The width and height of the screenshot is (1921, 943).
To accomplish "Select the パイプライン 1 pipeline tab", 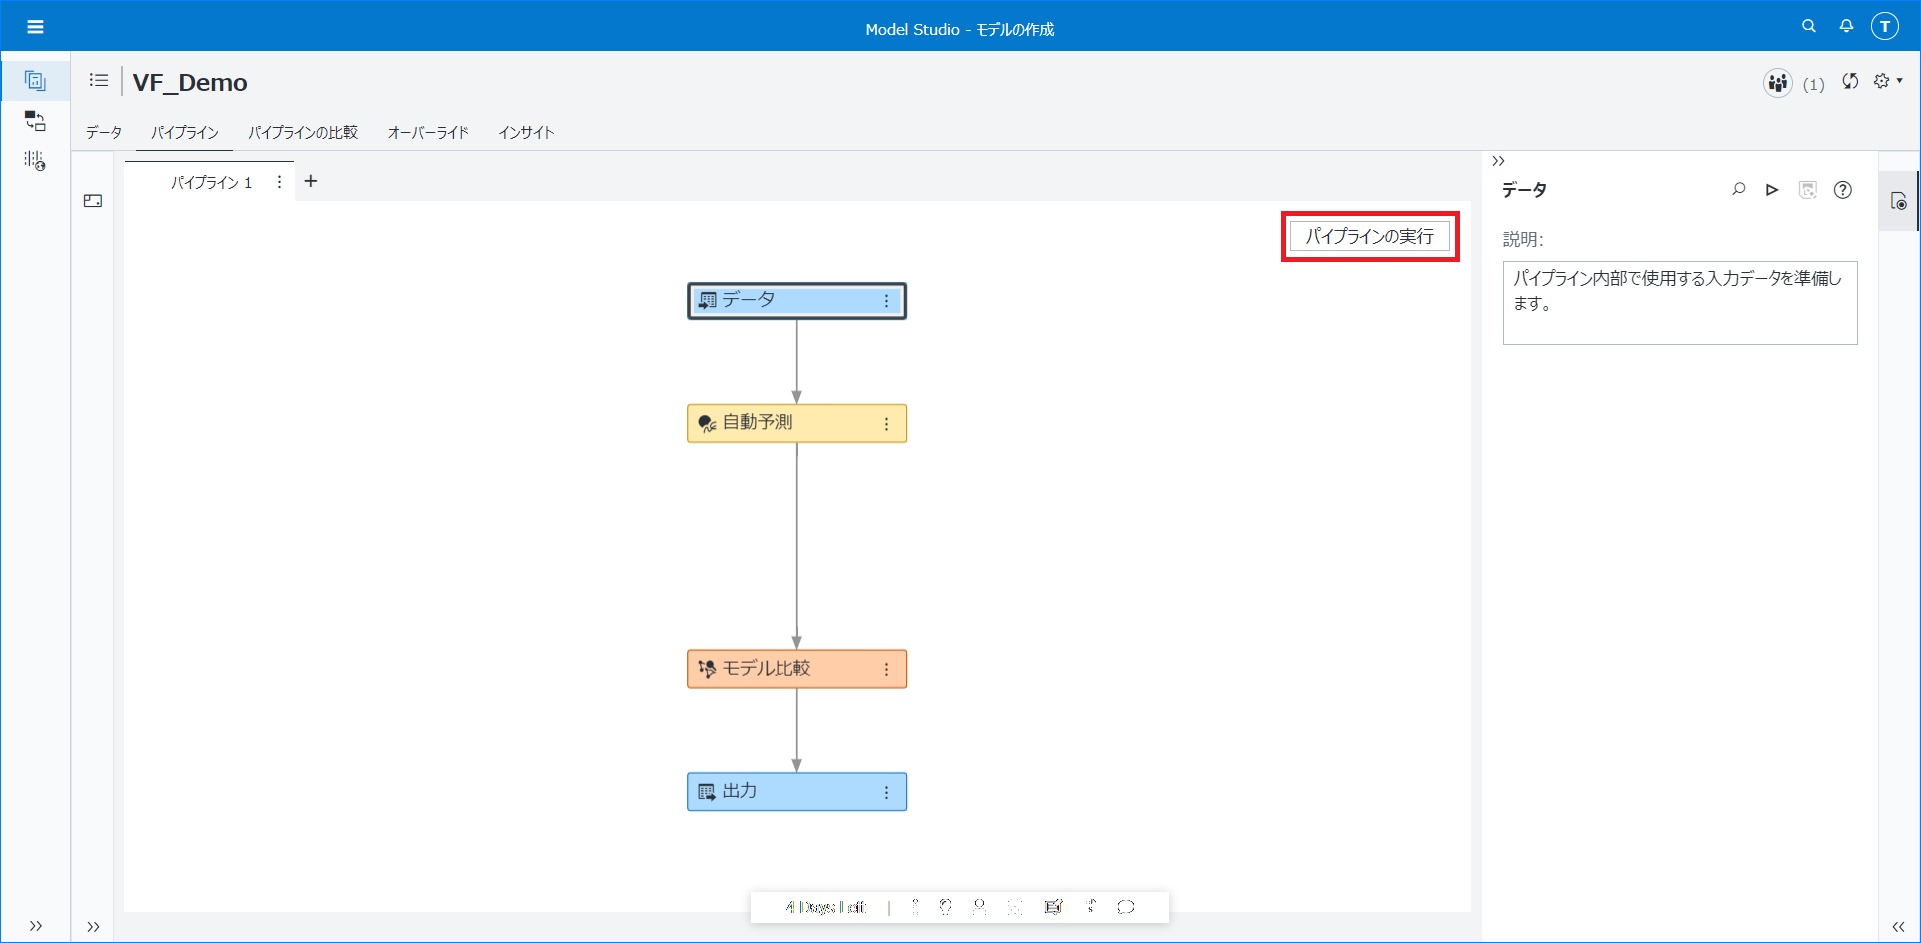I will [x=211, y=182].
